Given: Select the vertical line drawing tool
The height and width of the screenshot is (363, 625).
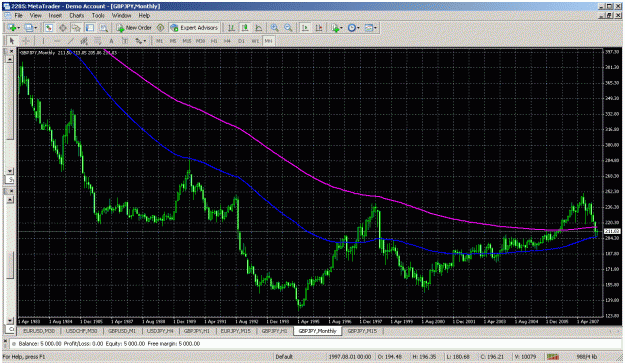Looking at the screenshot, I should pyautogui.click(x=43, y=41).
